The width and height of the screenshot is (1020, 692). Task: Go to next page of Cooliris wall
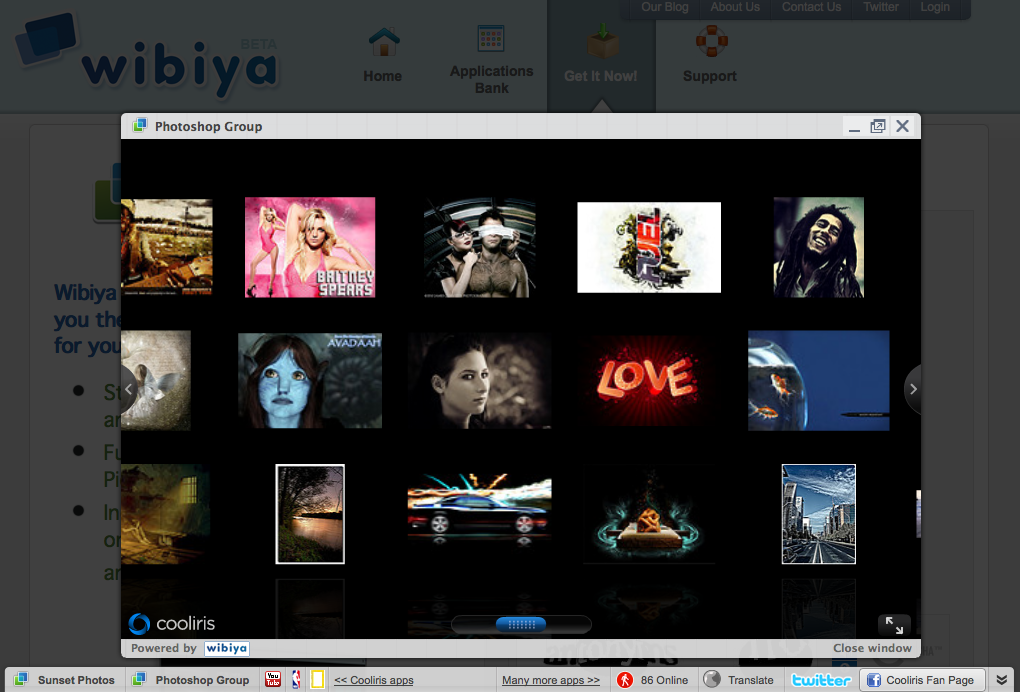(x=913, y=389)
